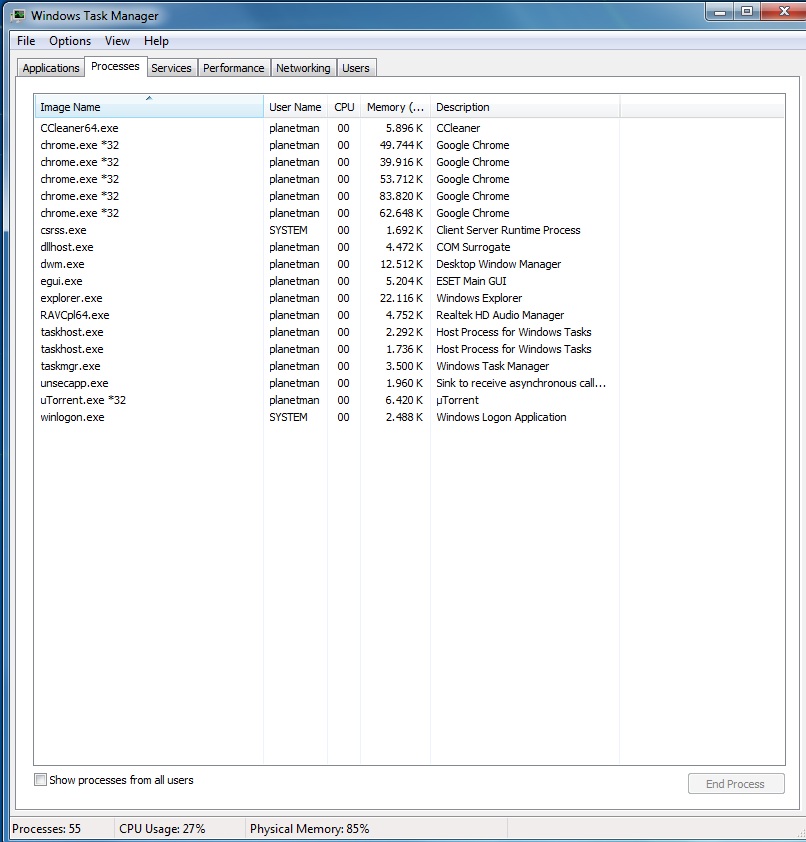The image size is (806, 842).
Task: Tick 'Show processes from all users' checkbox
Action: pos(41,780)
